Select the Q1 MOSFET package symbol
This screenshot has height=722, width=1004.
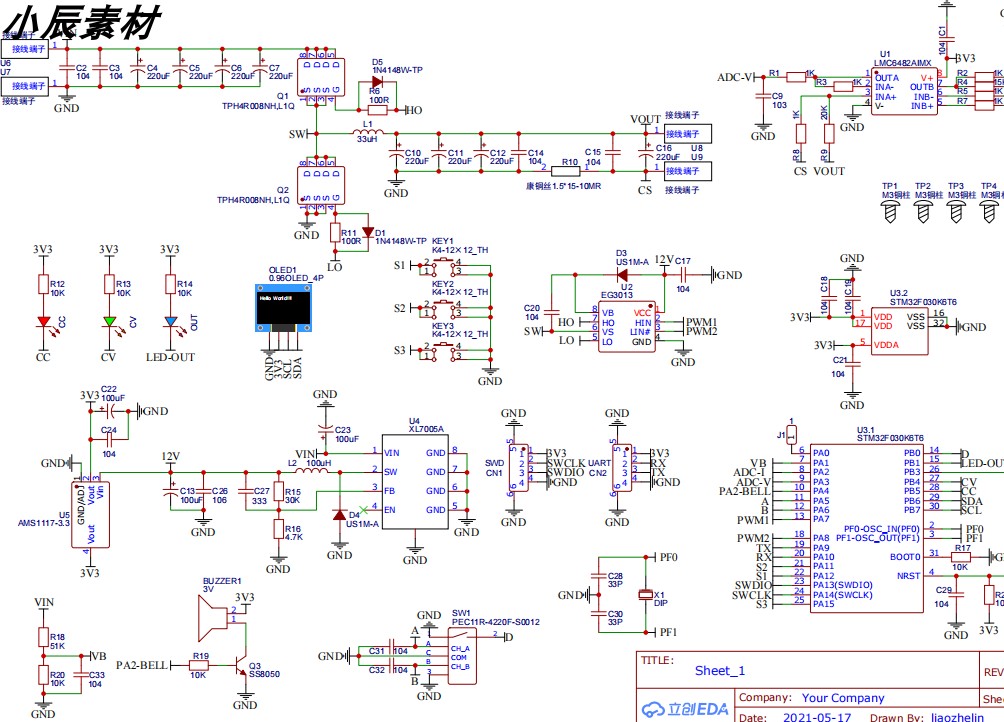tap(321, 77)
